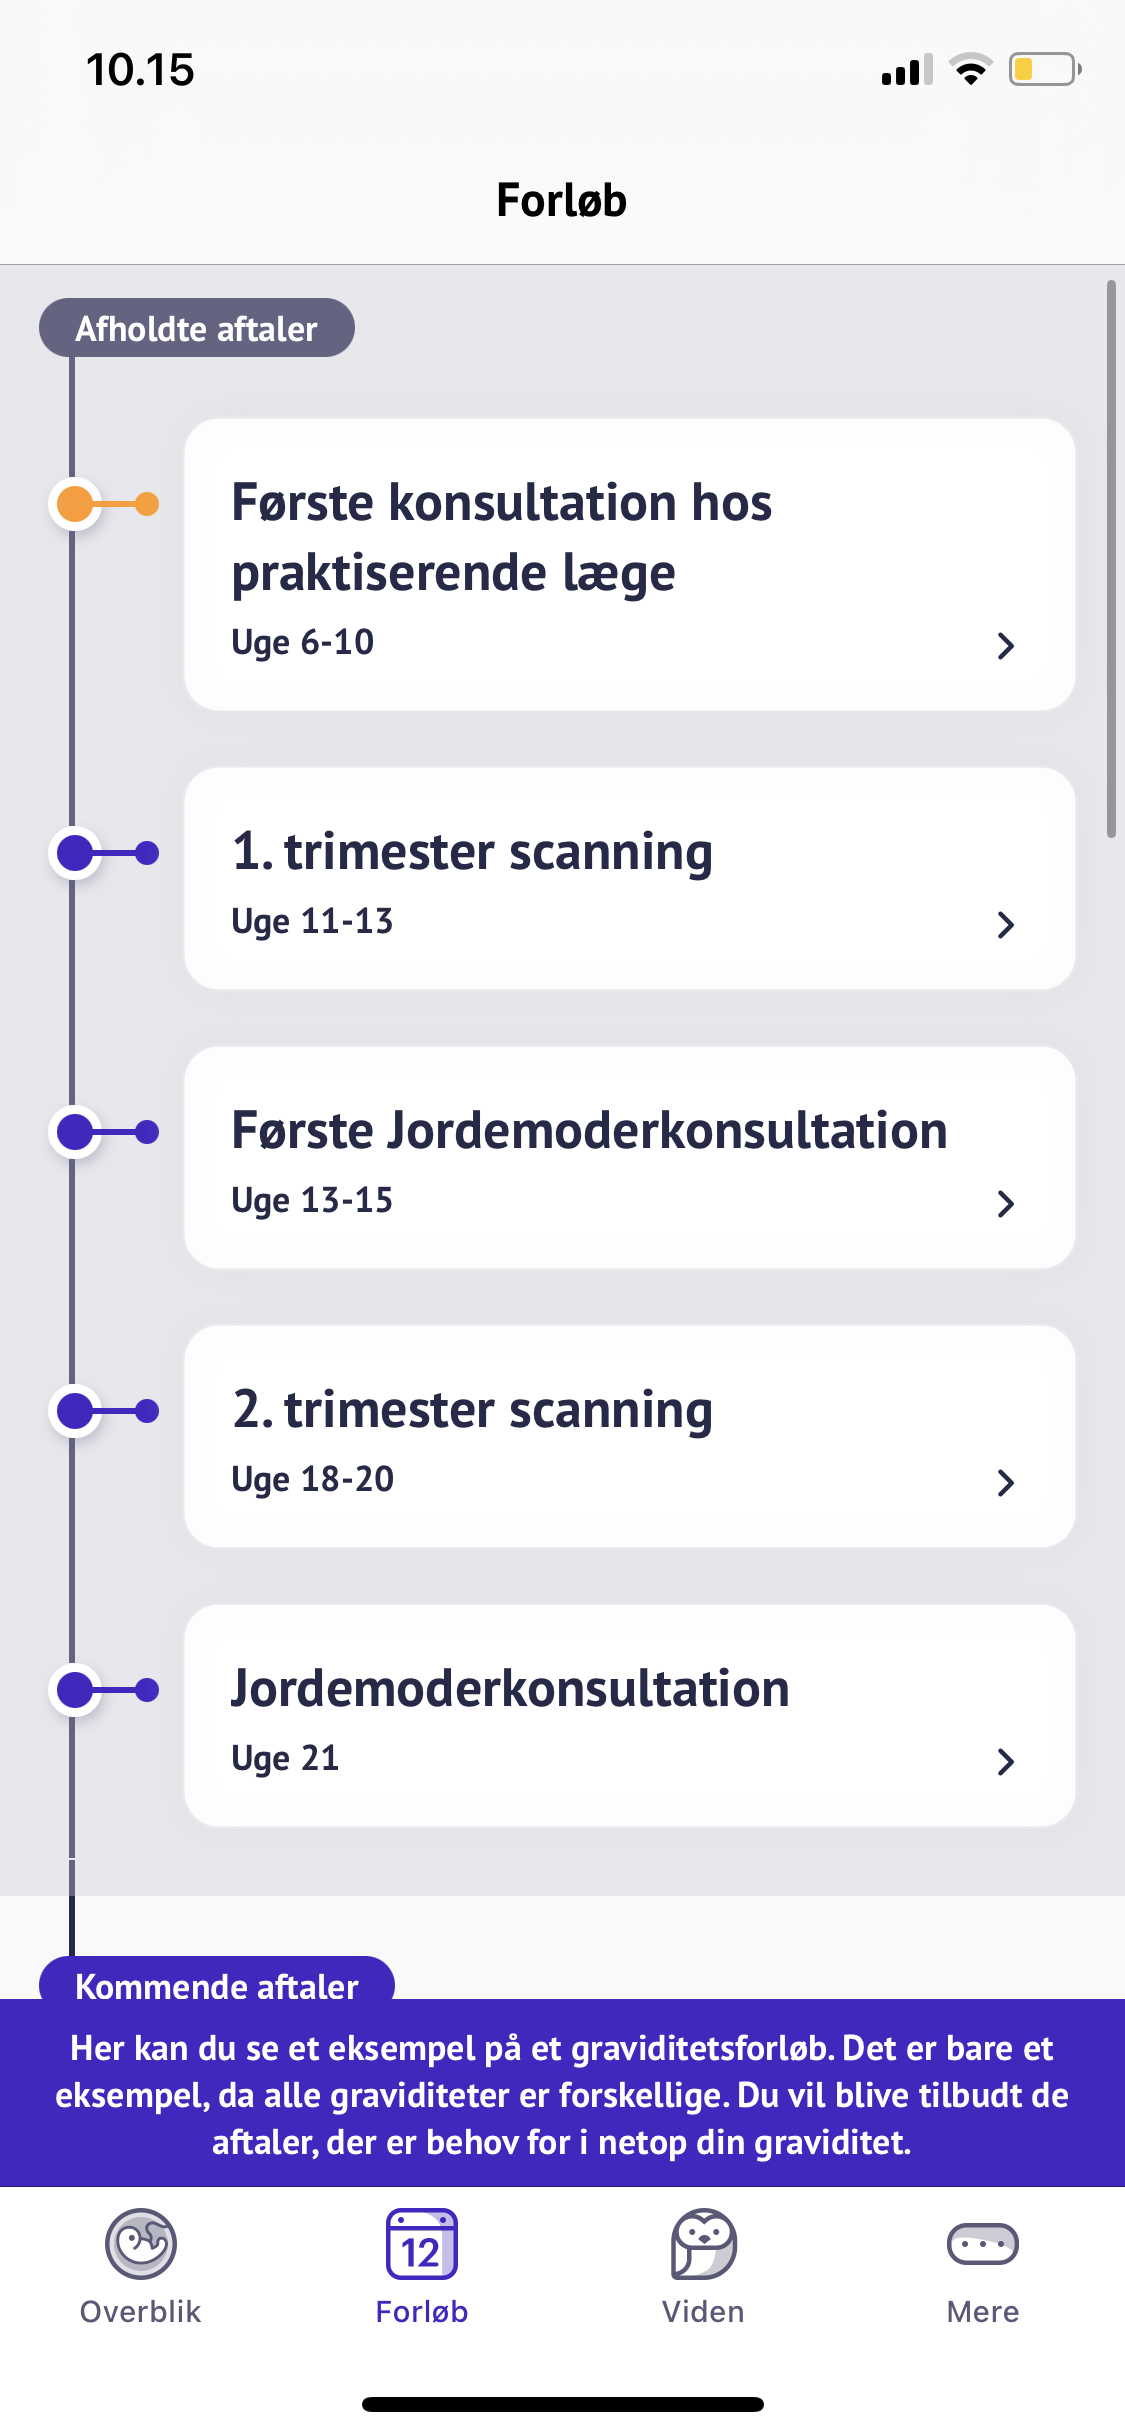Tap the Overblik baby icon

(x=141, y=2243)
